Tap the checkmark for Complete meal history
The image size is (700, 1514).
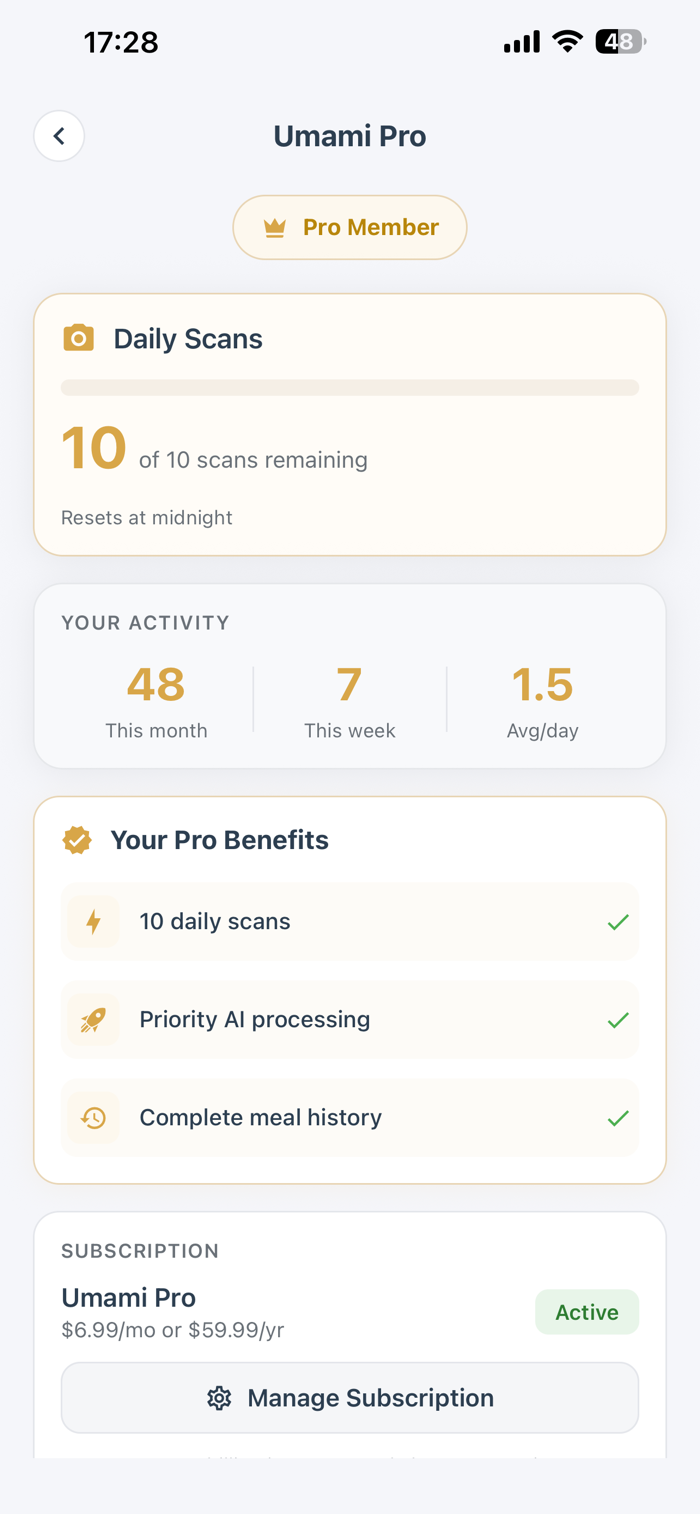618,1117
